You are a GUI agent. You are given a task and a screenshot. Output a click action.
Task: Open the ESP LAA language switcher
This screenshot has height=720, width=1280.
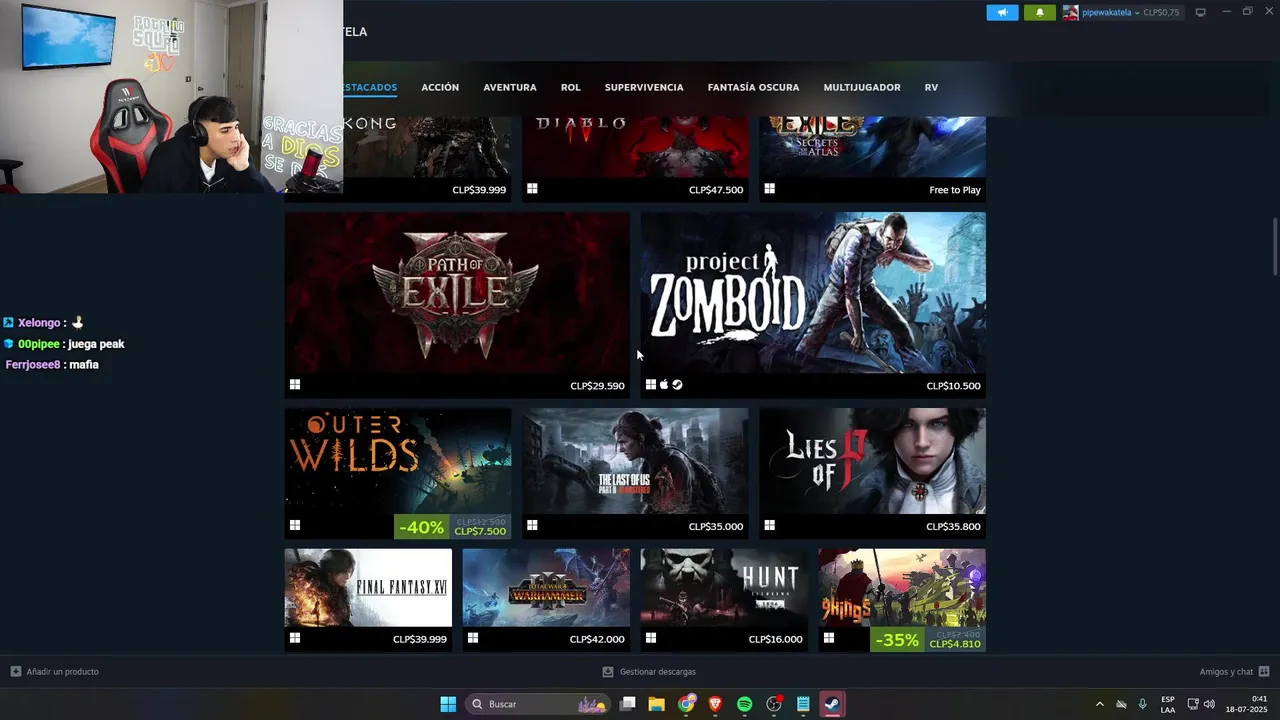point(1168,704)
